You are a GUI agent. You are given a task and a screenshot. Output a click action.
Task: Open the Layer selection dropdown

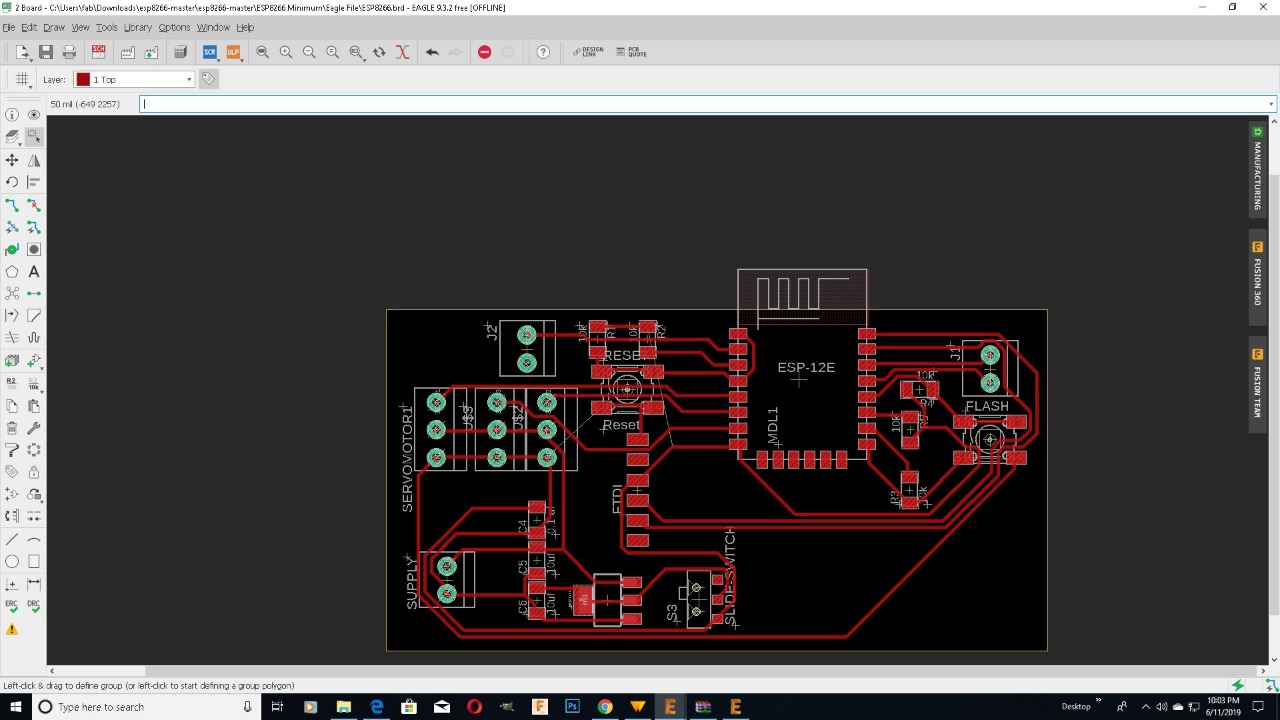[x=134, y=79]
